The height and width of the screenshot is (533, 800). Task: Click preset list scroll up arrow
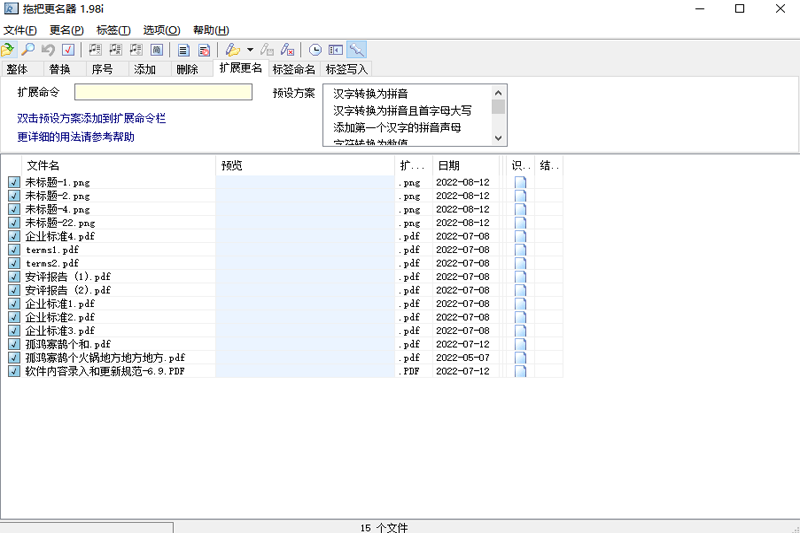pyautogui.click(x=498, y=93)
